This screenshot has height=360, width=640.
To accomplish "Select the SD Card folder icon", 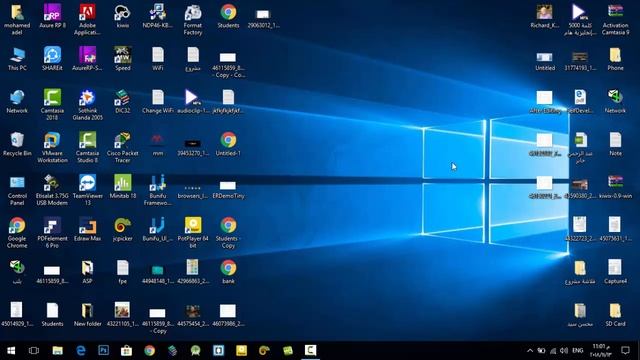I will (615, 315).
